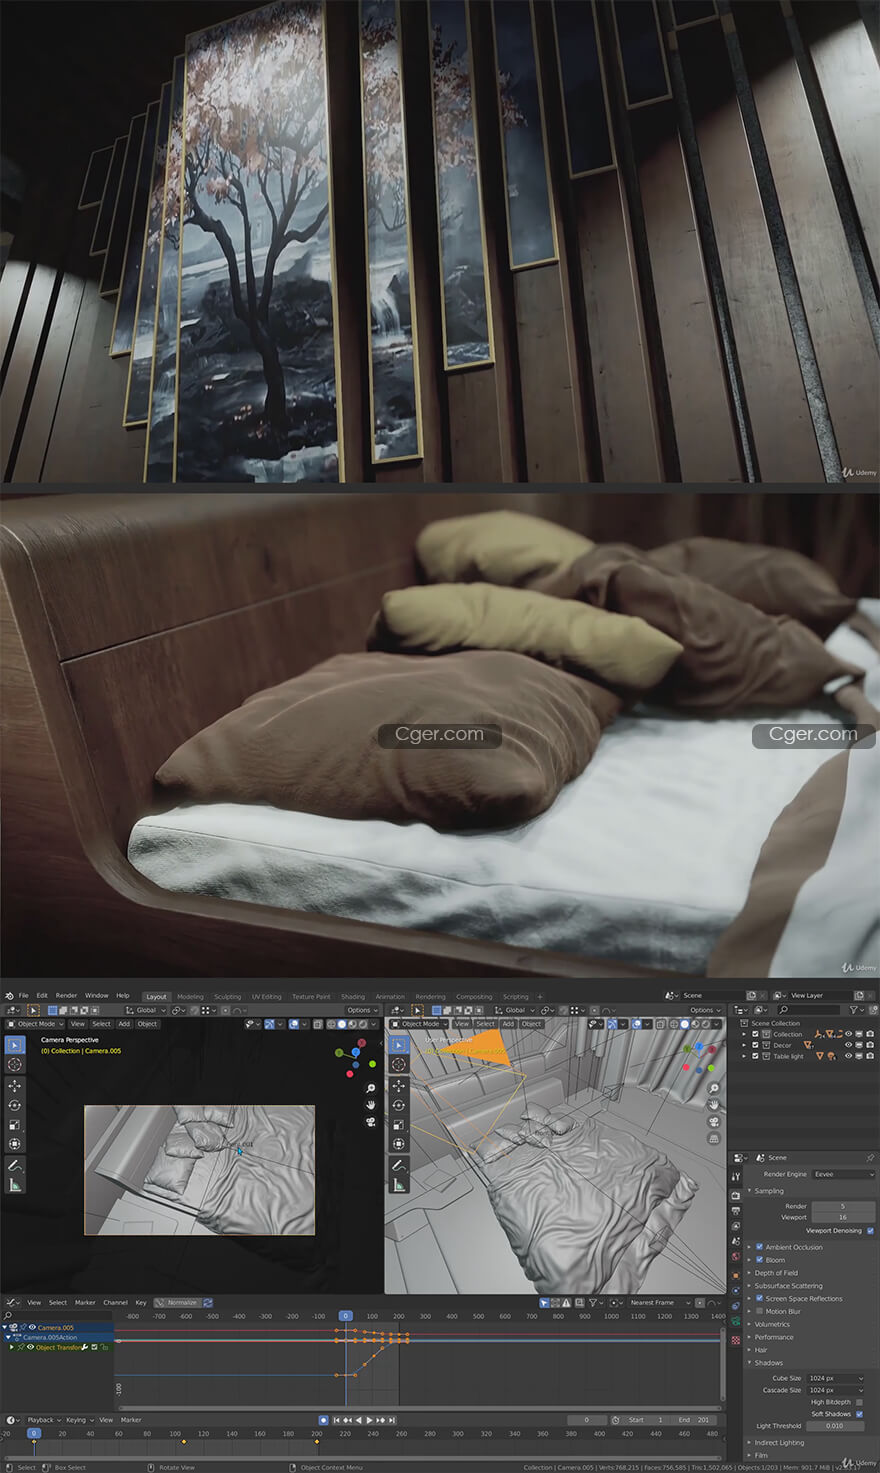The height and width of the screenshot is (1473, 880).
Task: Click the Blender logo icon
Action: click(x=9, y=996)
